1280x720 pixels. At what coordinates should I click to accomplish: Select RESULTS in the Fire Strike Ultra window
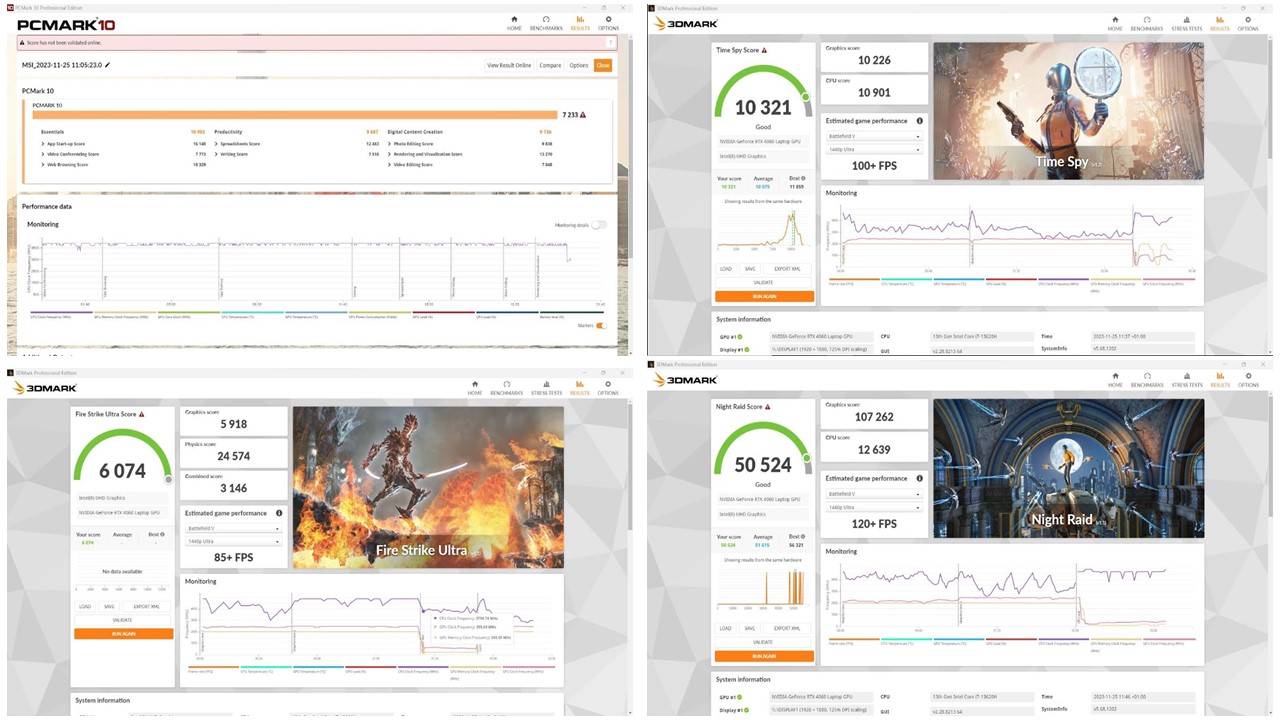coord(580,388)
